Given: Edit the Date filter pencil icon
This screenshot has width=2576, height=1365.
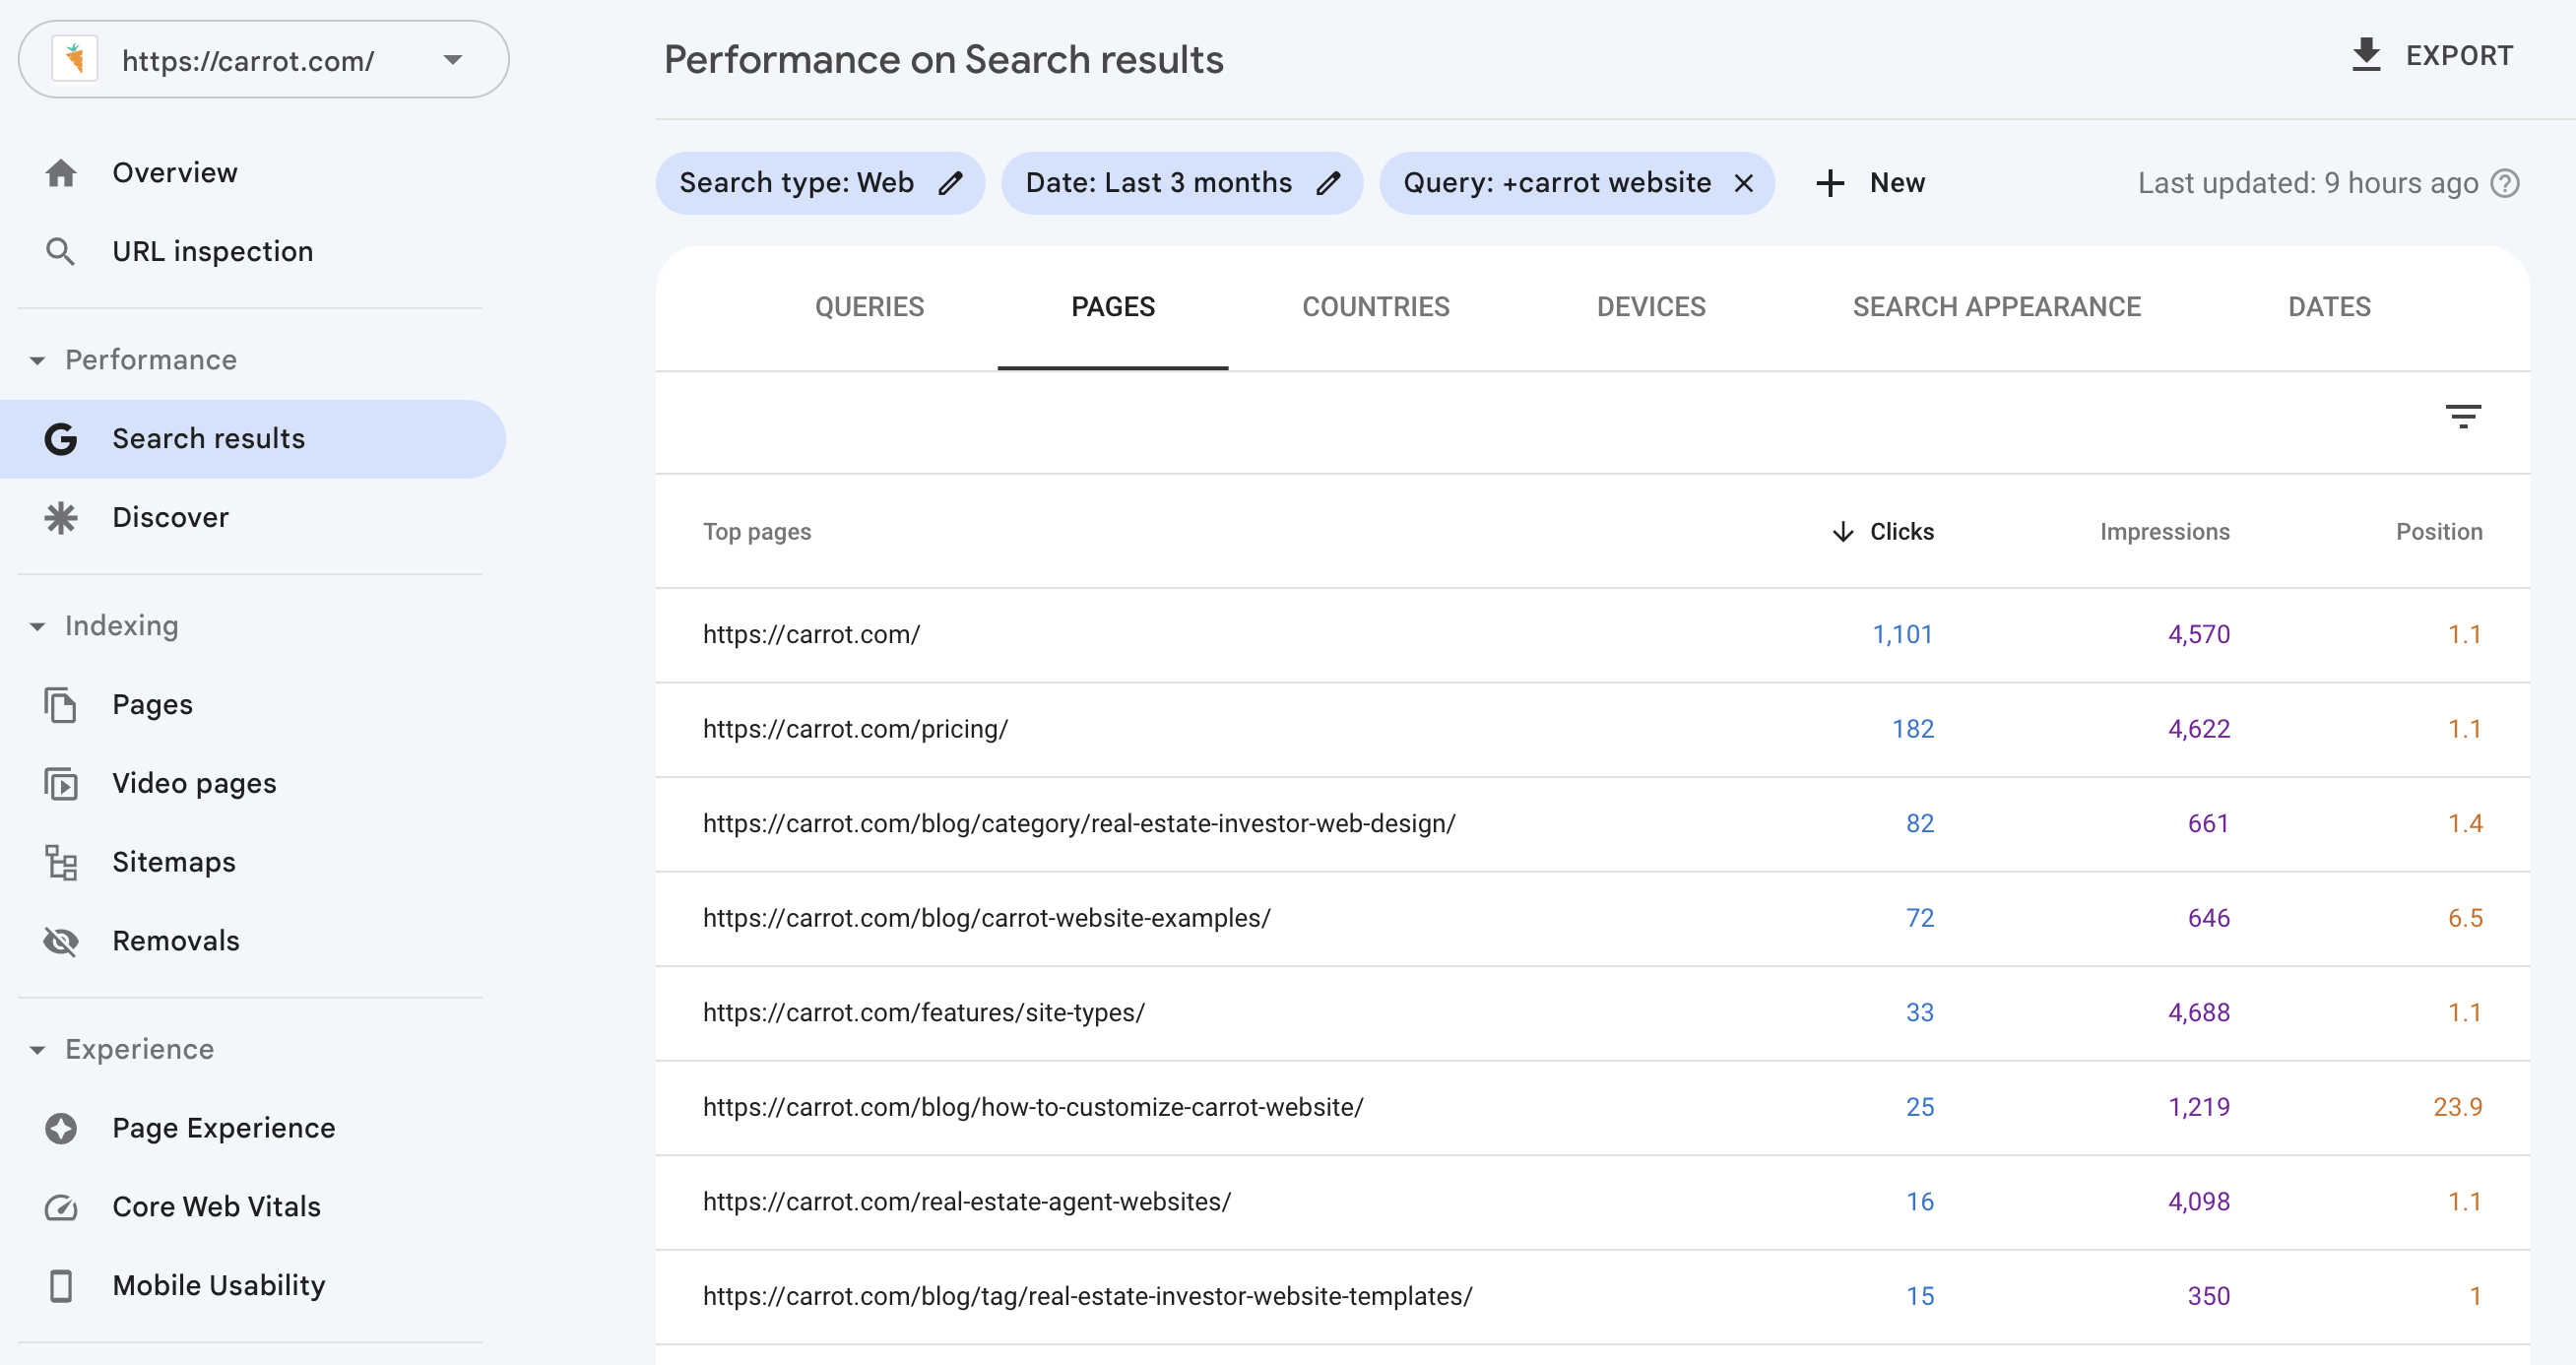Looking at the screenshot, I should (x=1328, y=183).
